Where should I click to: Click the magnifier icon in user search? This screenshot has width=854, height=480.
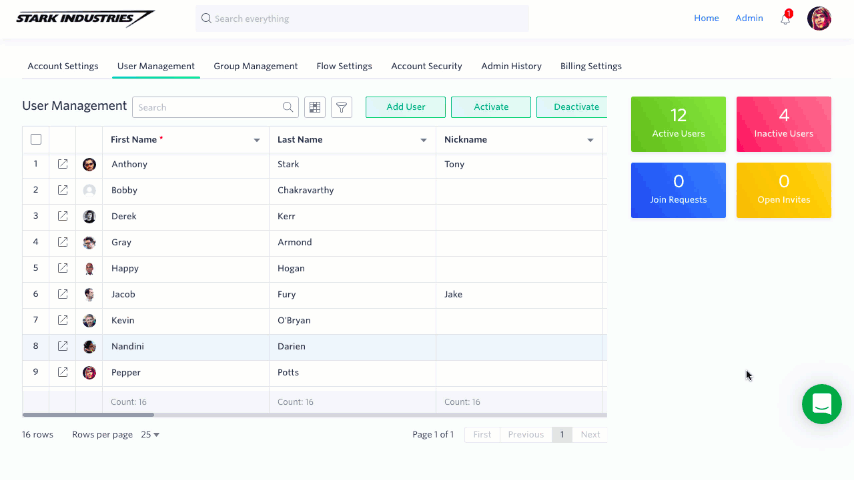(x=288, y=107)
